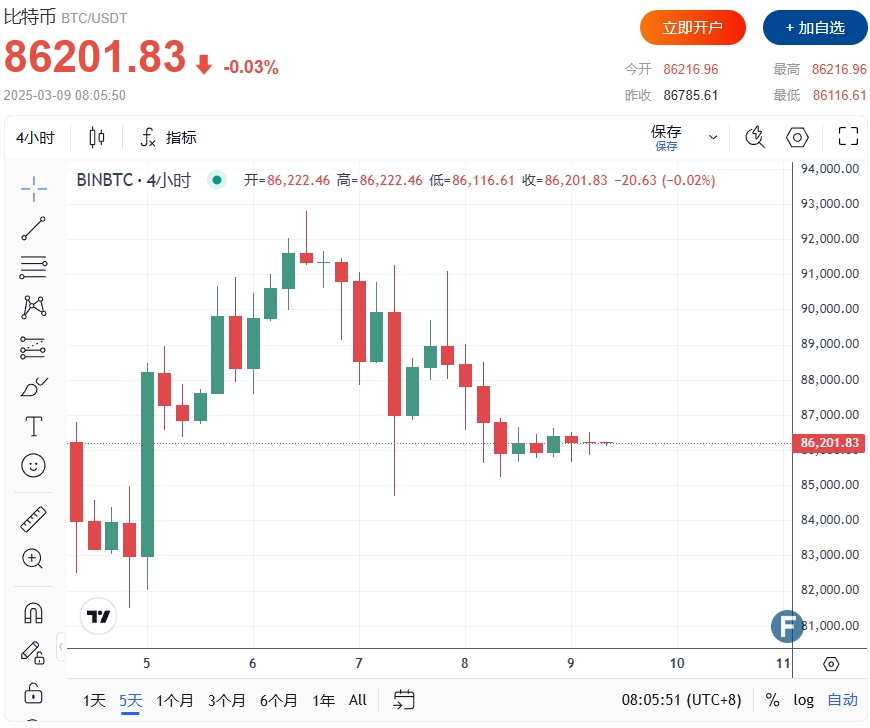Expand the 保存 dropdown arrow
Image resolution: width=870 pixels, height=728 pixels.
713,137
